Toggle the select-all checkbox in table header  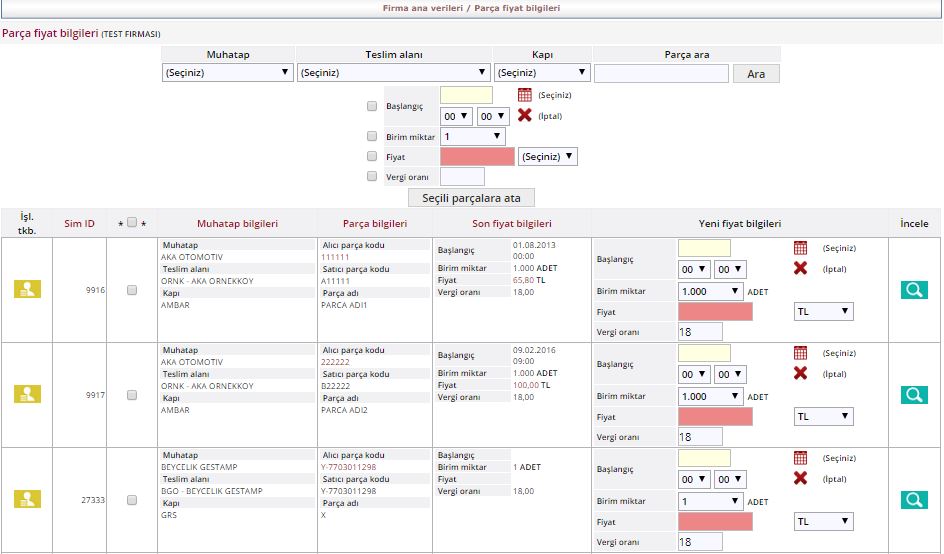pyautogui.click(x=131, y=223)
